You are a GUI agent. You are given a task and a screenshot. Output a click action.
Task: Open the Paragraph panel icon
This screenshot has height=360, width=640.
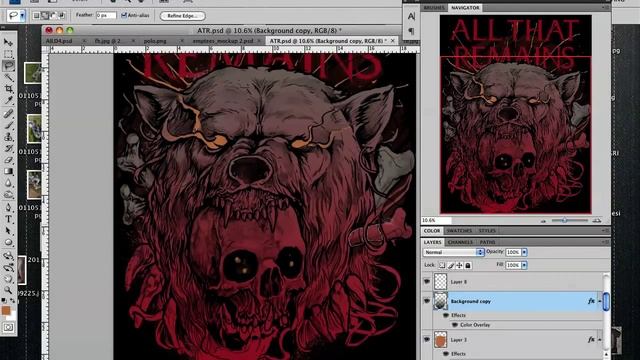[411, 31]
